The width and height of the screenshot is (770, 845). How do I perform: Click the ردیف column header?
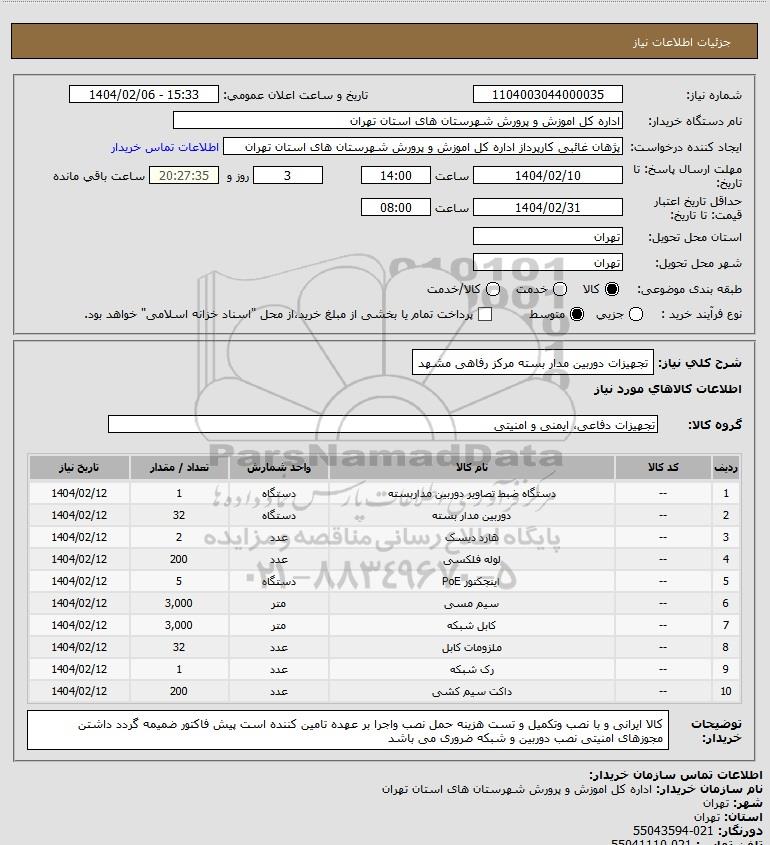coord(726,467)
